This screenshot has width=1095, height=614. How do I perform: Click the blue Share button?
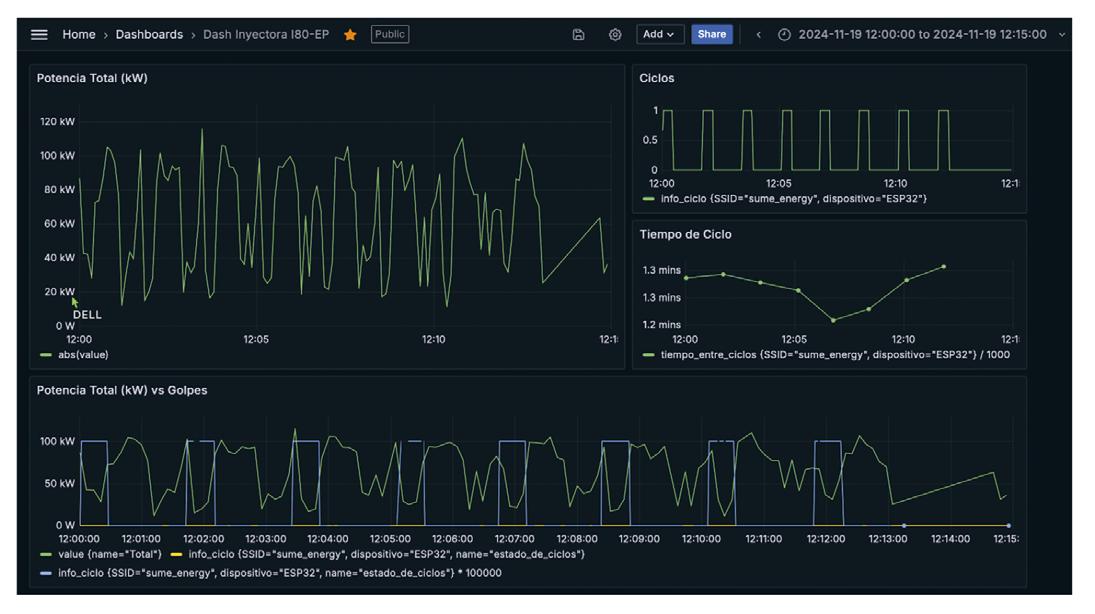coord(711,35)
